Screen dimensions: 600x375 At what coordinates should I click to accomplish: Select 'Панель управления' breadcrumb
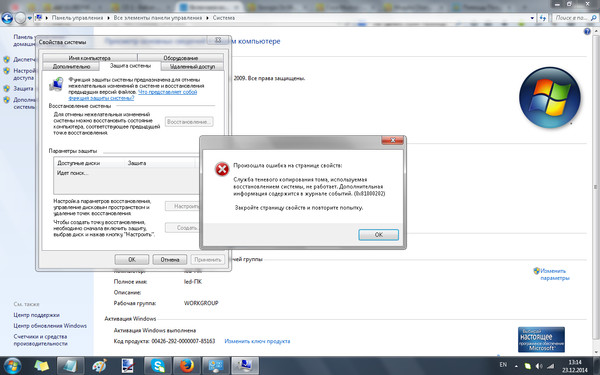[x=77, y=18]
